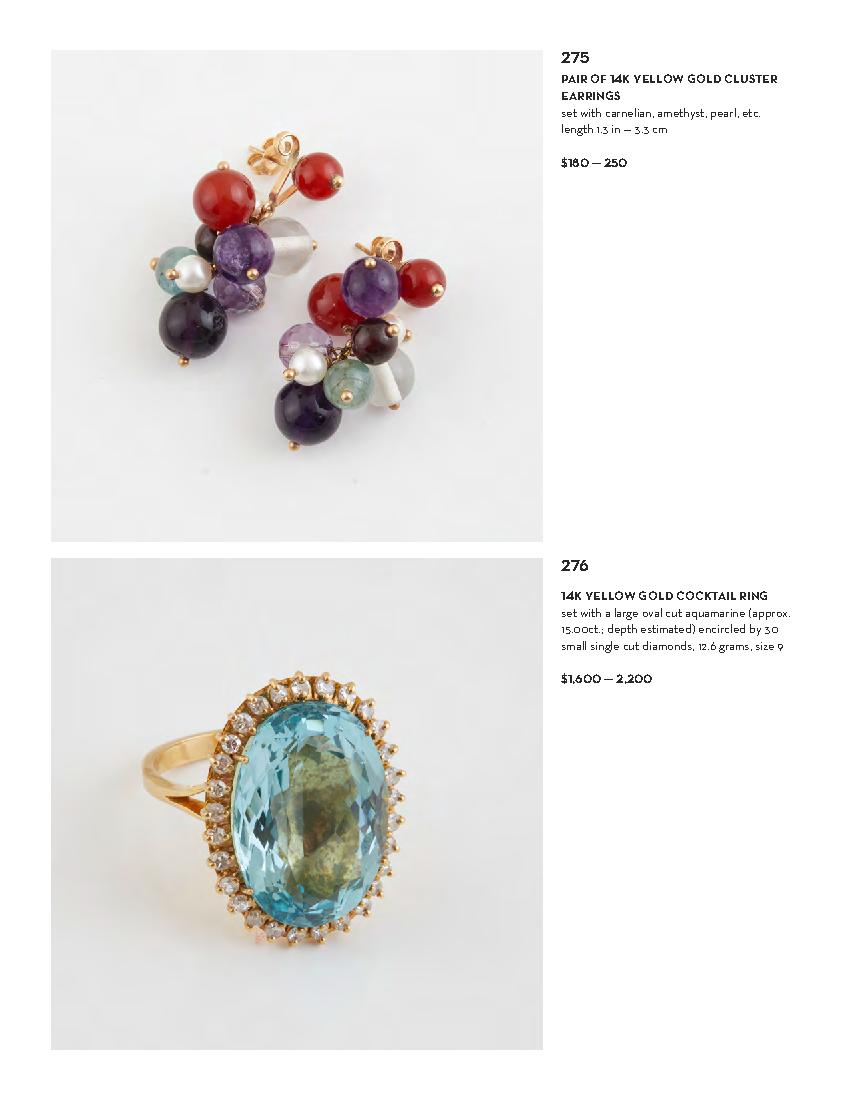This screenshot has height=1100, width=850.
Task: Select lot number 276
Action: click(574, 565)
